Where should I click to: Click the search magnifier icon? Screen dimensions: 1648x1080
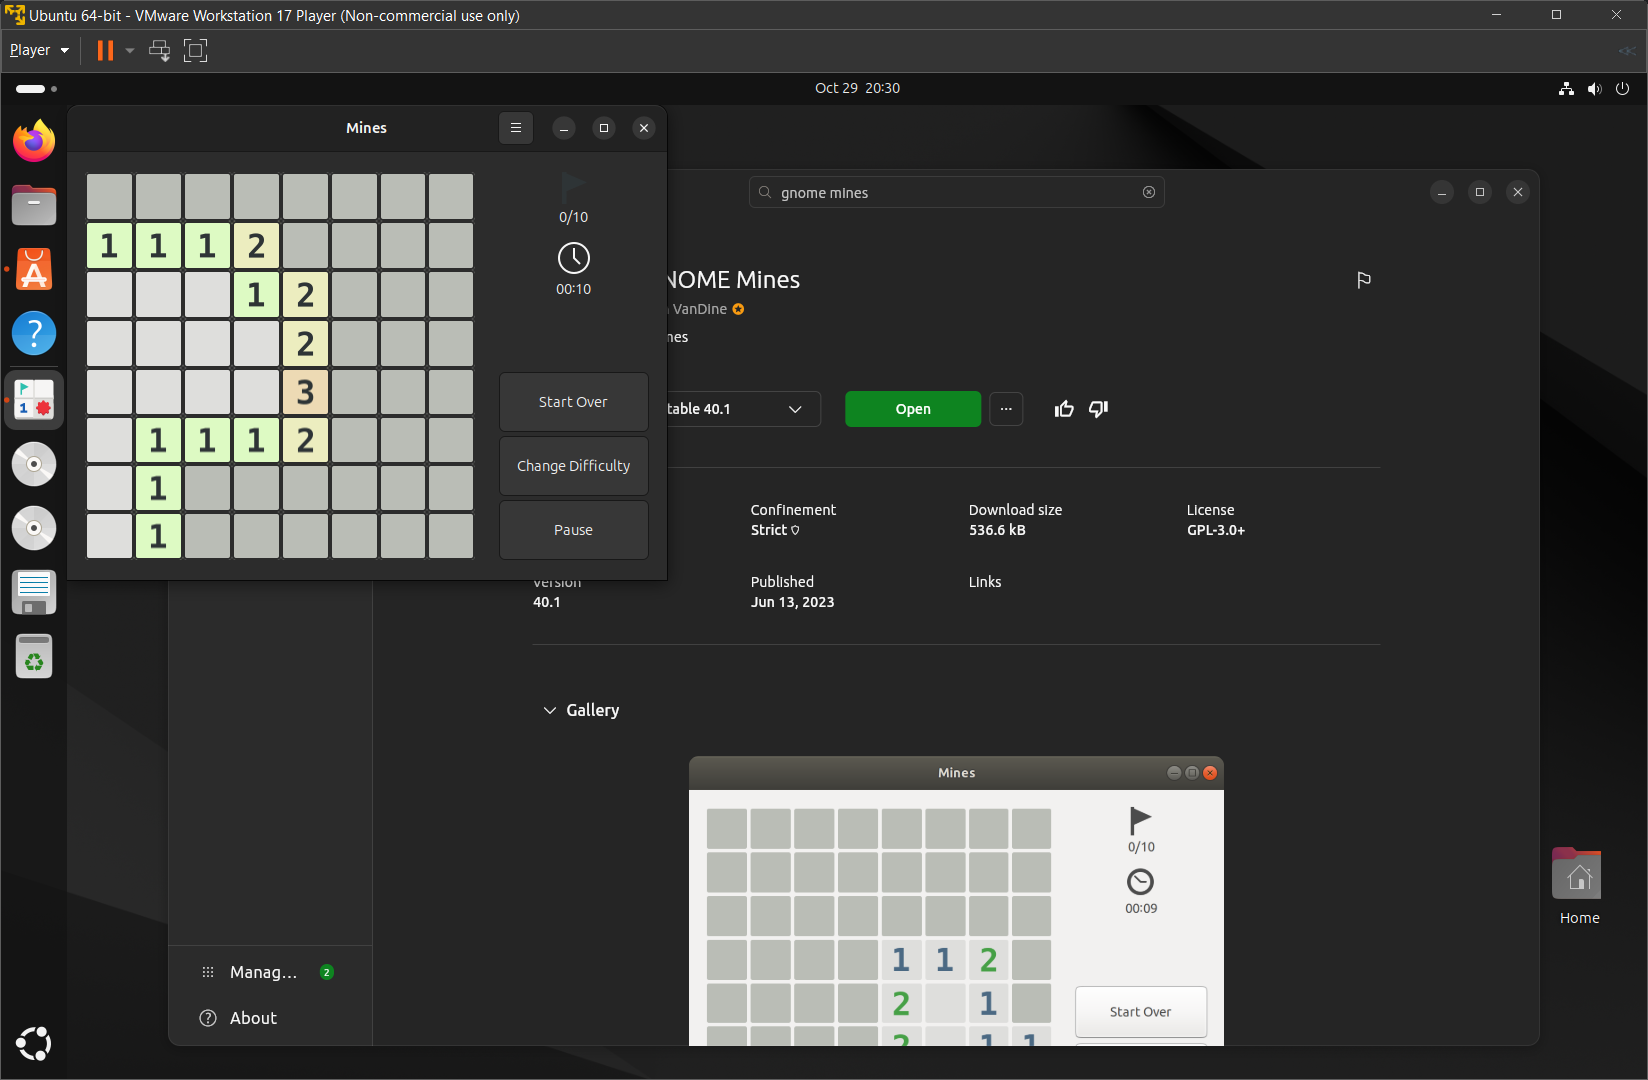(x=765, y=192)
